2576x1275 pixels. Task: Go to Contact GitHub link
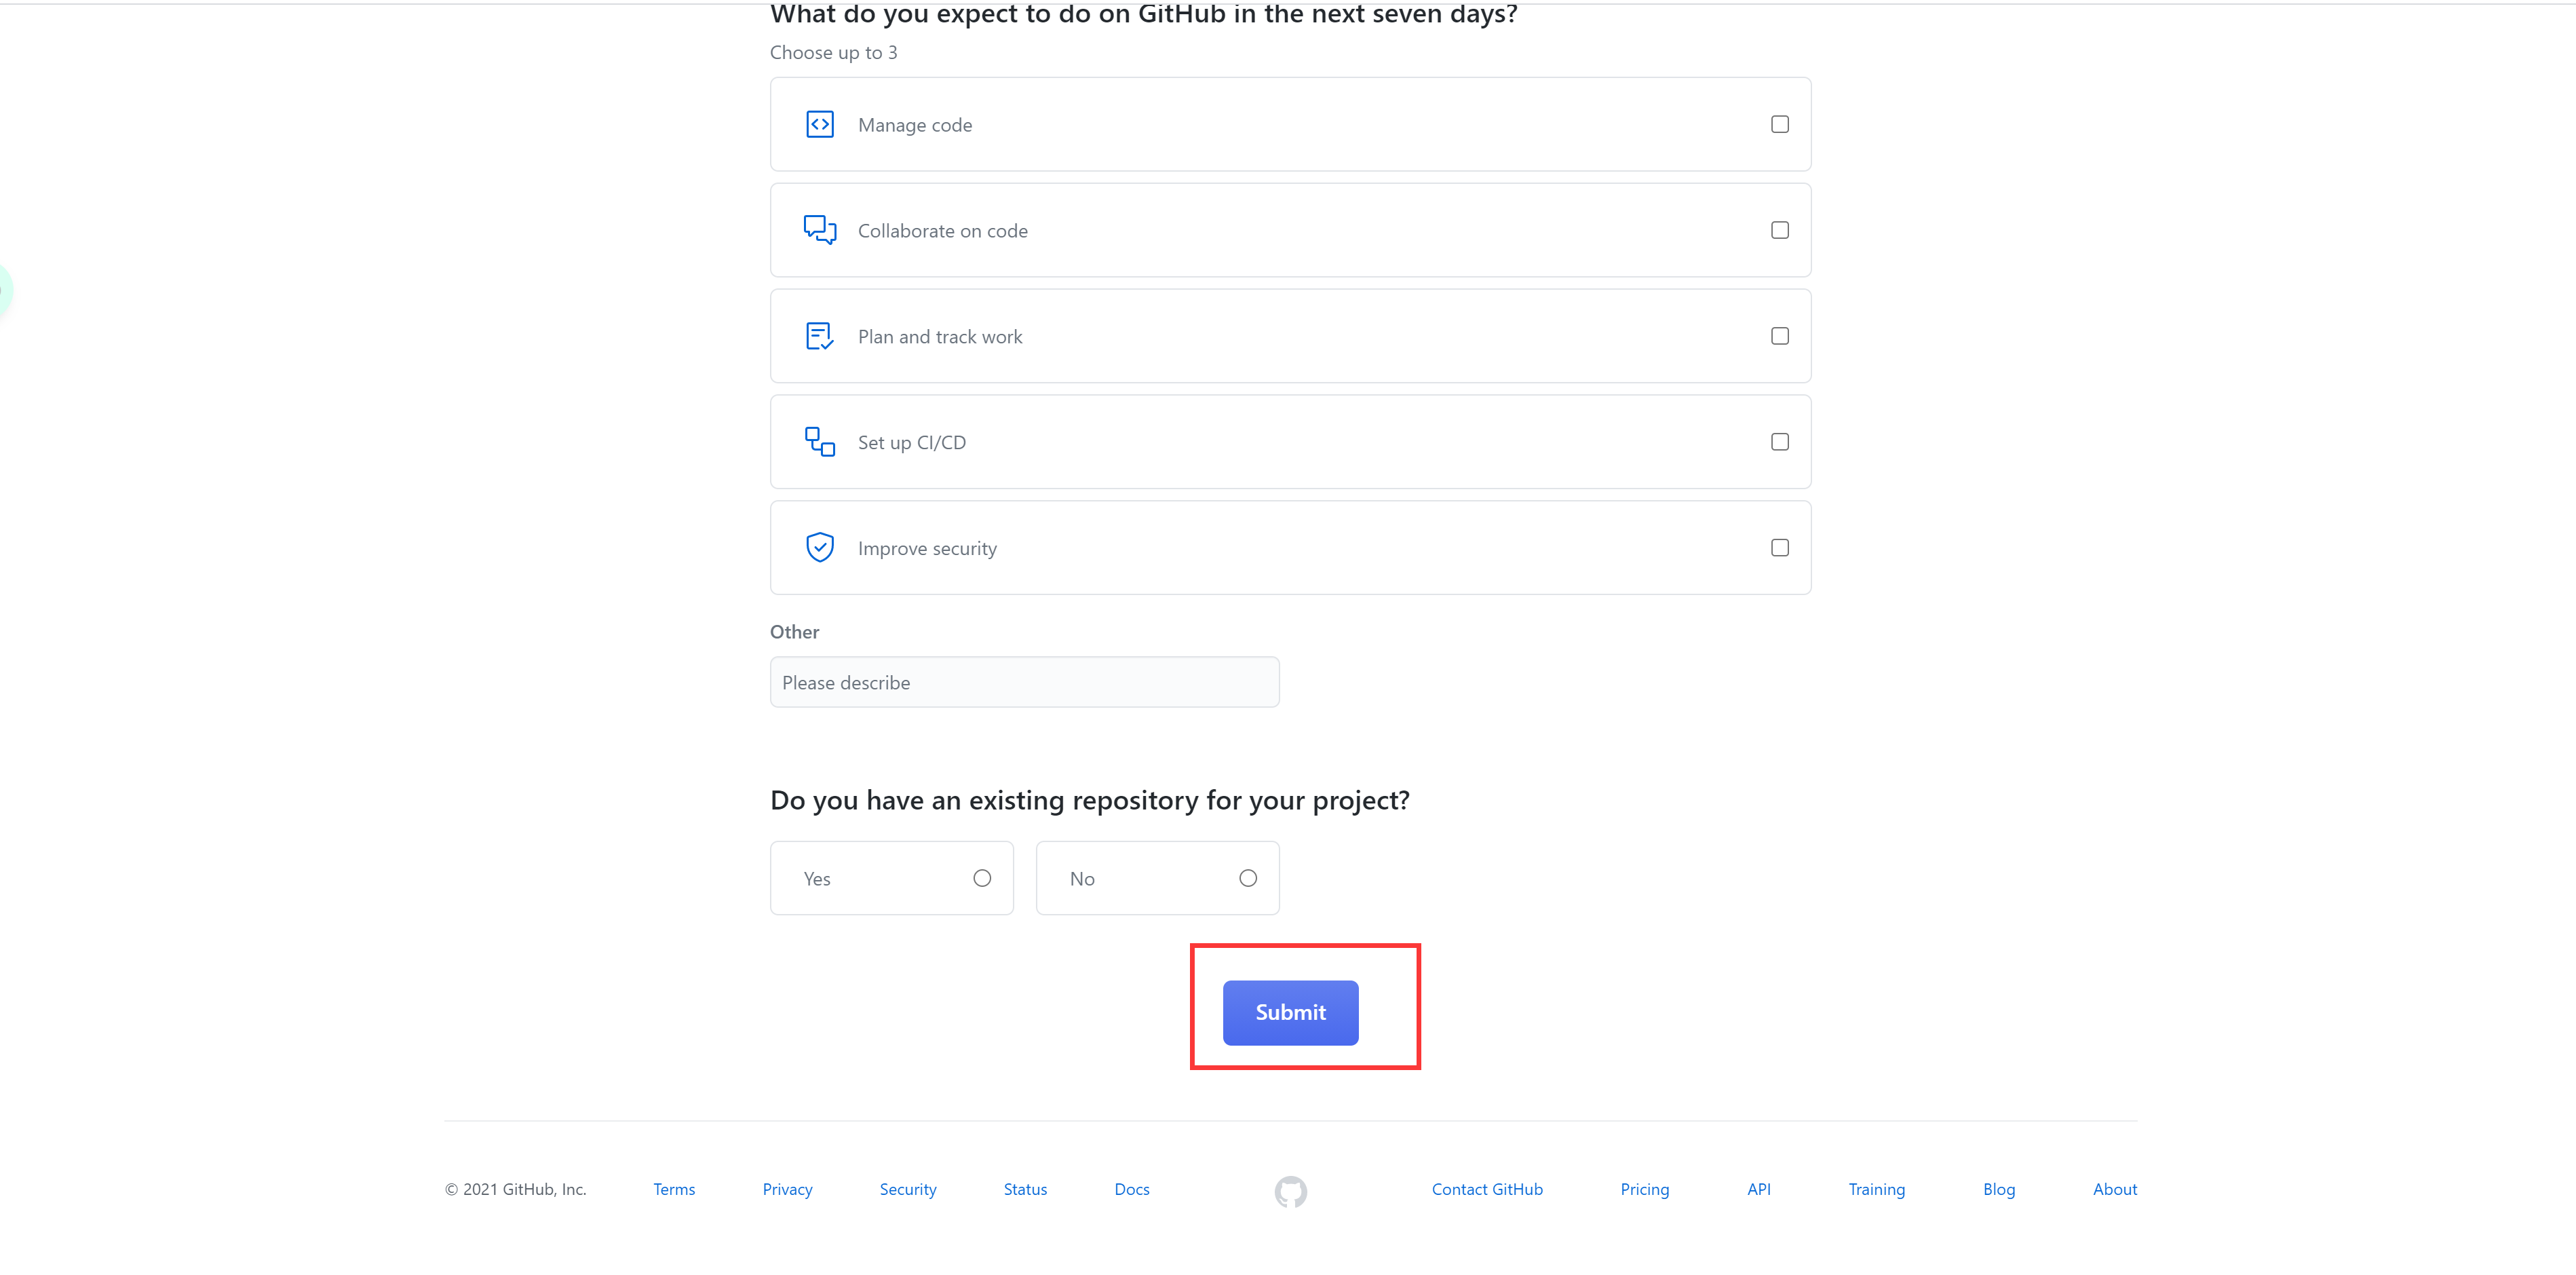[x=1486, y=1189]
